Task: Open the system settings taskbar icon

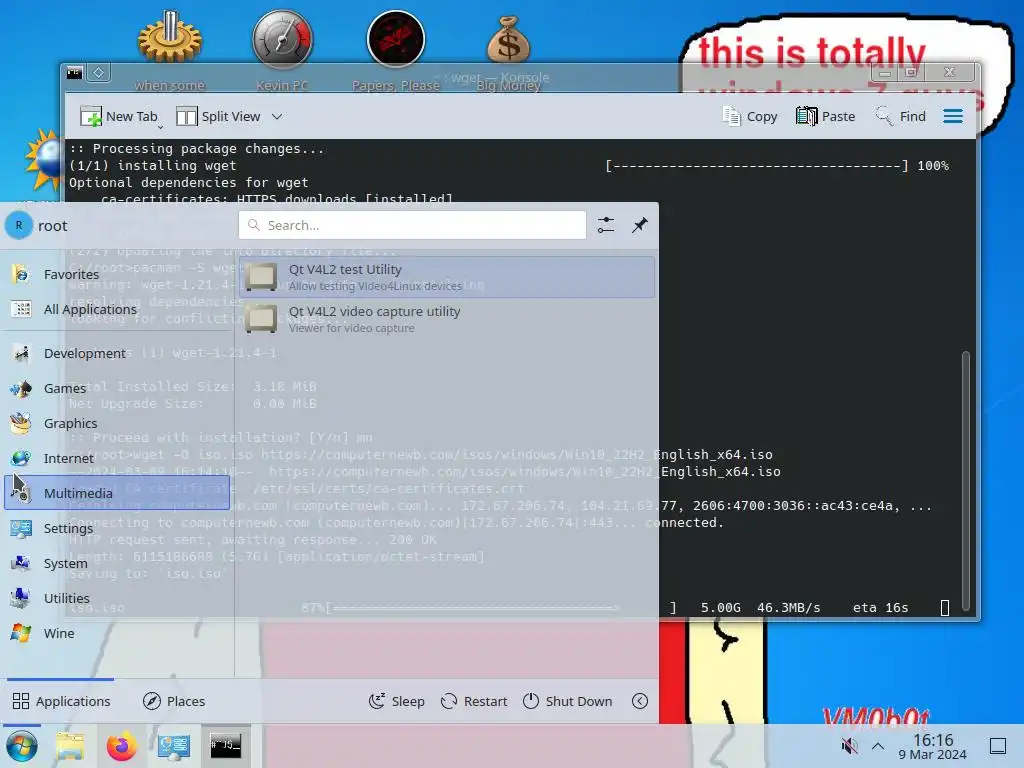Action: click(x=174, y=746)
